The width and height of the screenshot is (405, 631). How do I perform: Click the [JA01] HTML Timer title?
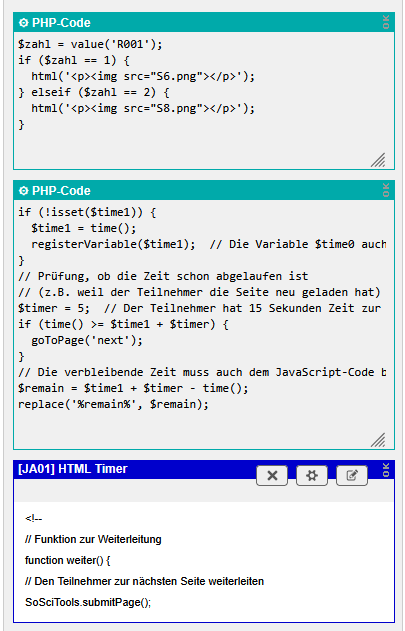[x=73, y=469]
